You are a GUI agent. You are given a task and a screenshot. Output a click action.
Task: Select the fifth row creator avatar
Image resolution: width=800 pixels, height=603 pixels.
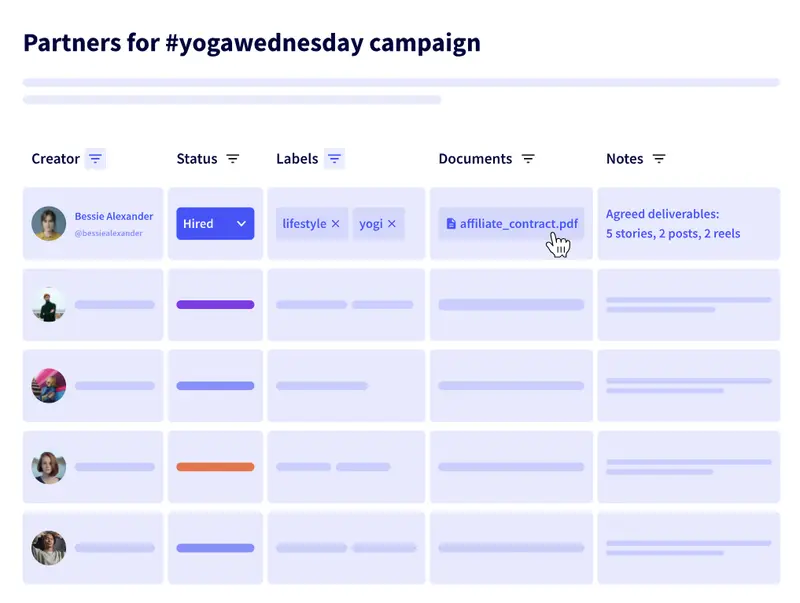click(49, 548)
